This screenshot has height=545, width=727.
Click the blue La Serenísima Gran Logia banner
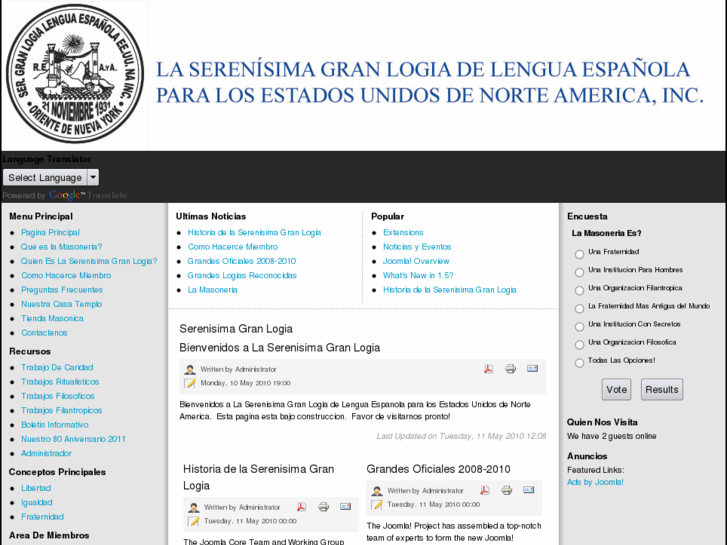[429, 83]
